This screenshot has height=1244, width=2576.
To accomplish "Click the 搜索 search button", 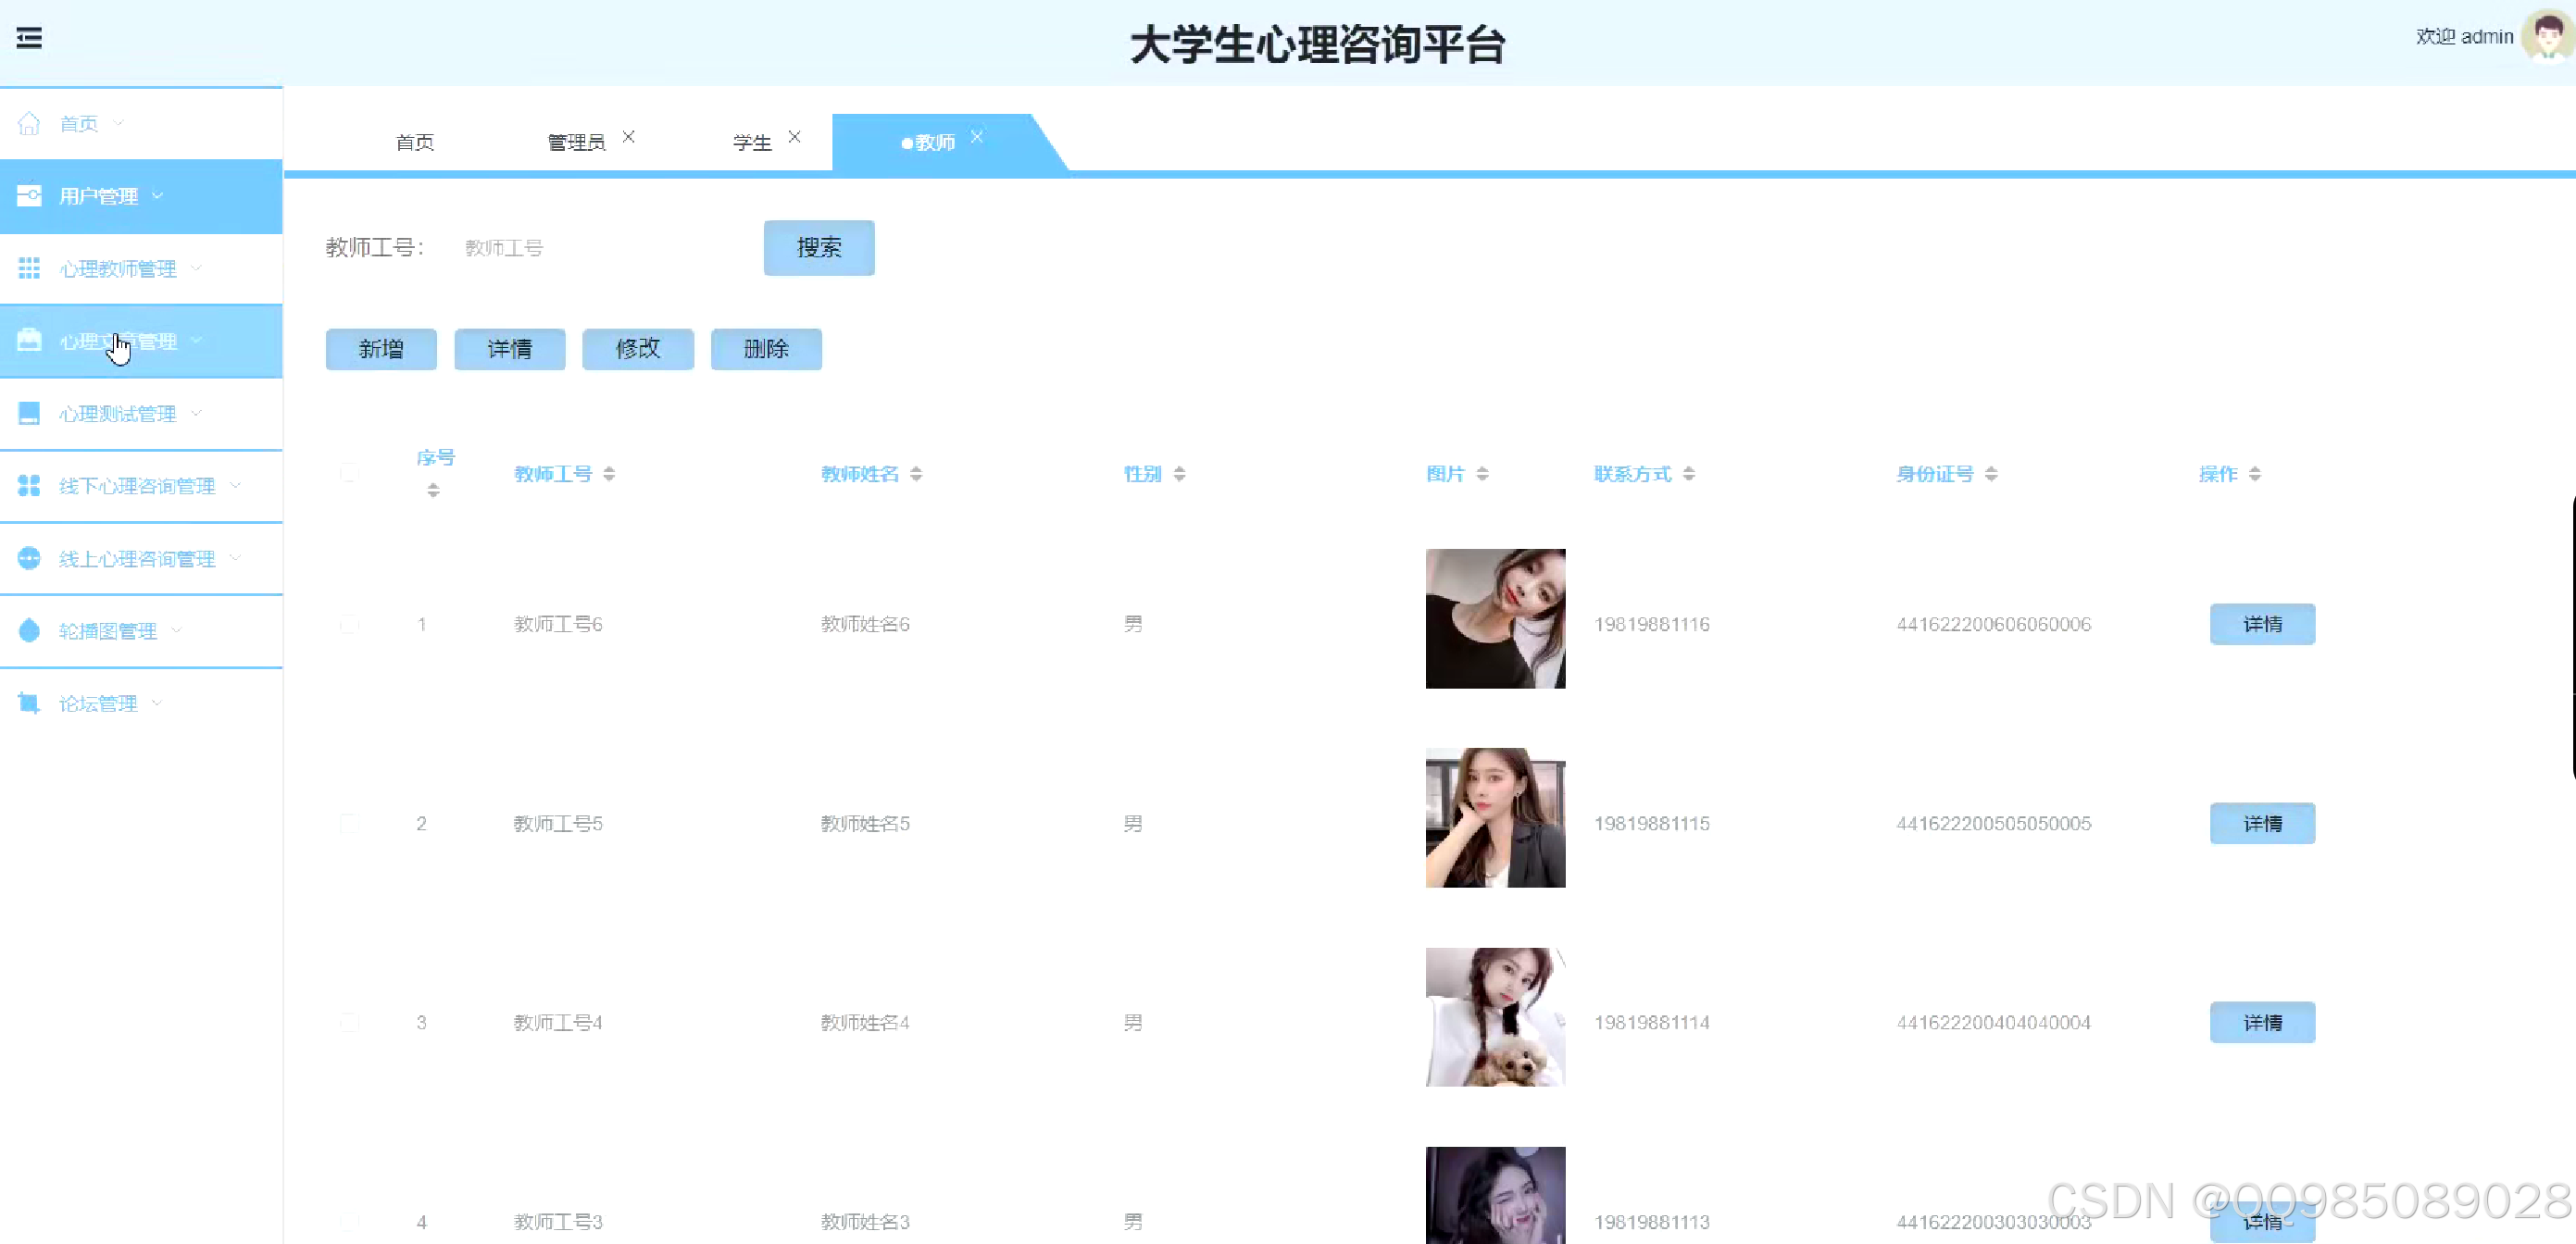I will pos(818,248).
